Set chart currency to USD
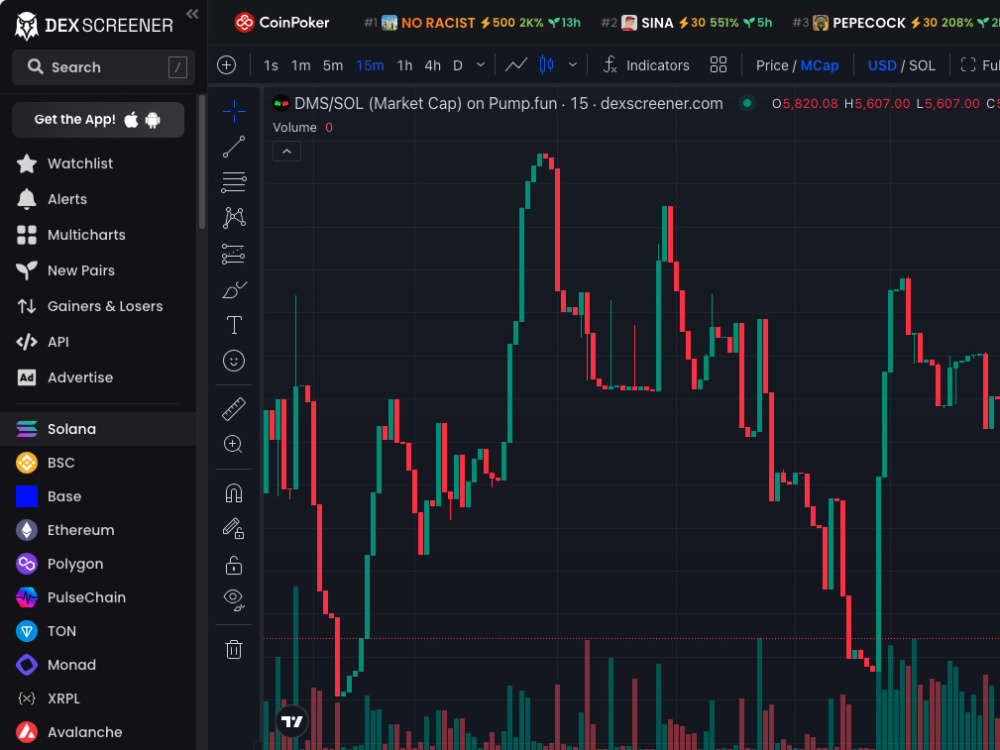The image size is (1000, 750). pos(882,66)
